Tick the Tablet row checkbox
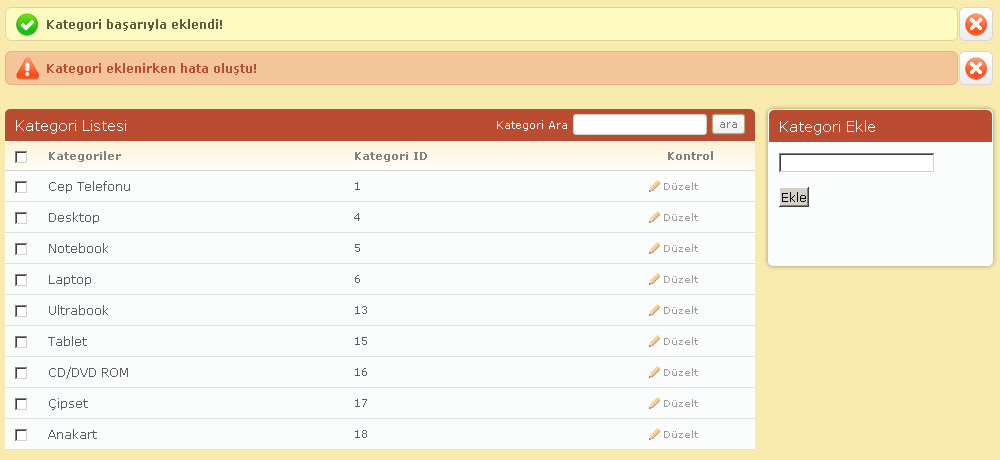The height and width of the screenshot is (460, 1000). coord(21,342)
